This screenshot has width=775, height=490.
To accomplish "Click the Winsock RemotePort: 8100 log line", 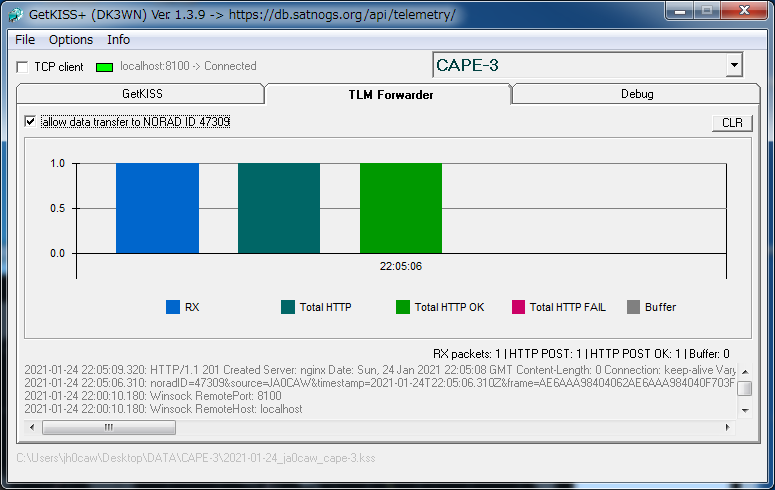I will (x=153, y=396).
